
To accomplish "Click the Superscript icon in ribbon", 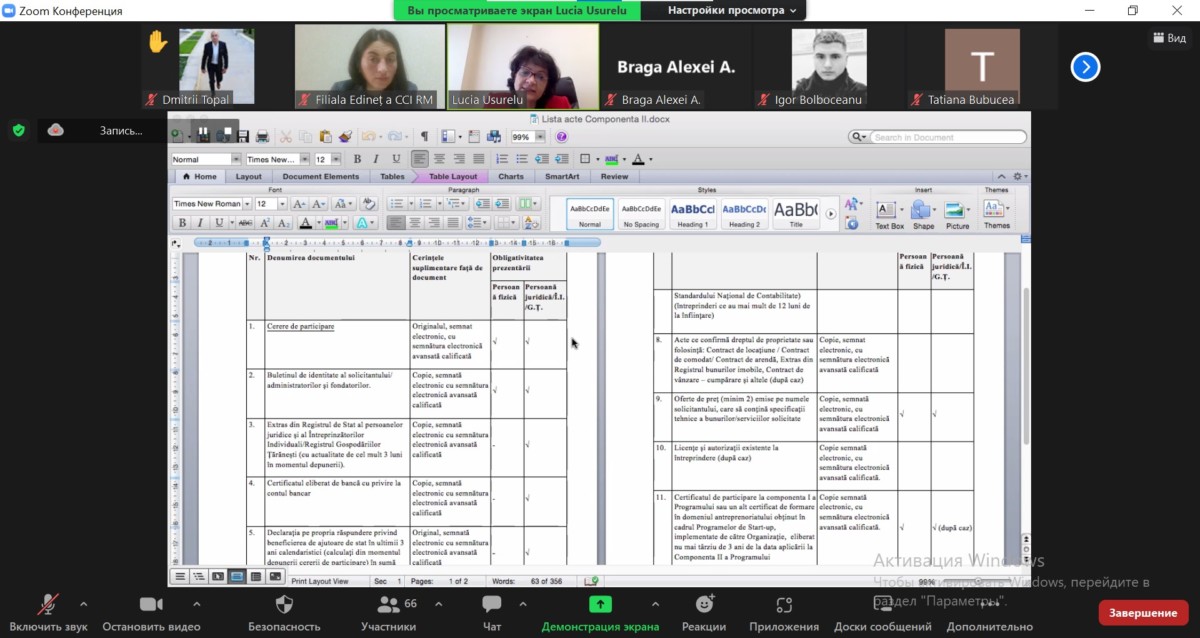I will (x=265, y=223).
